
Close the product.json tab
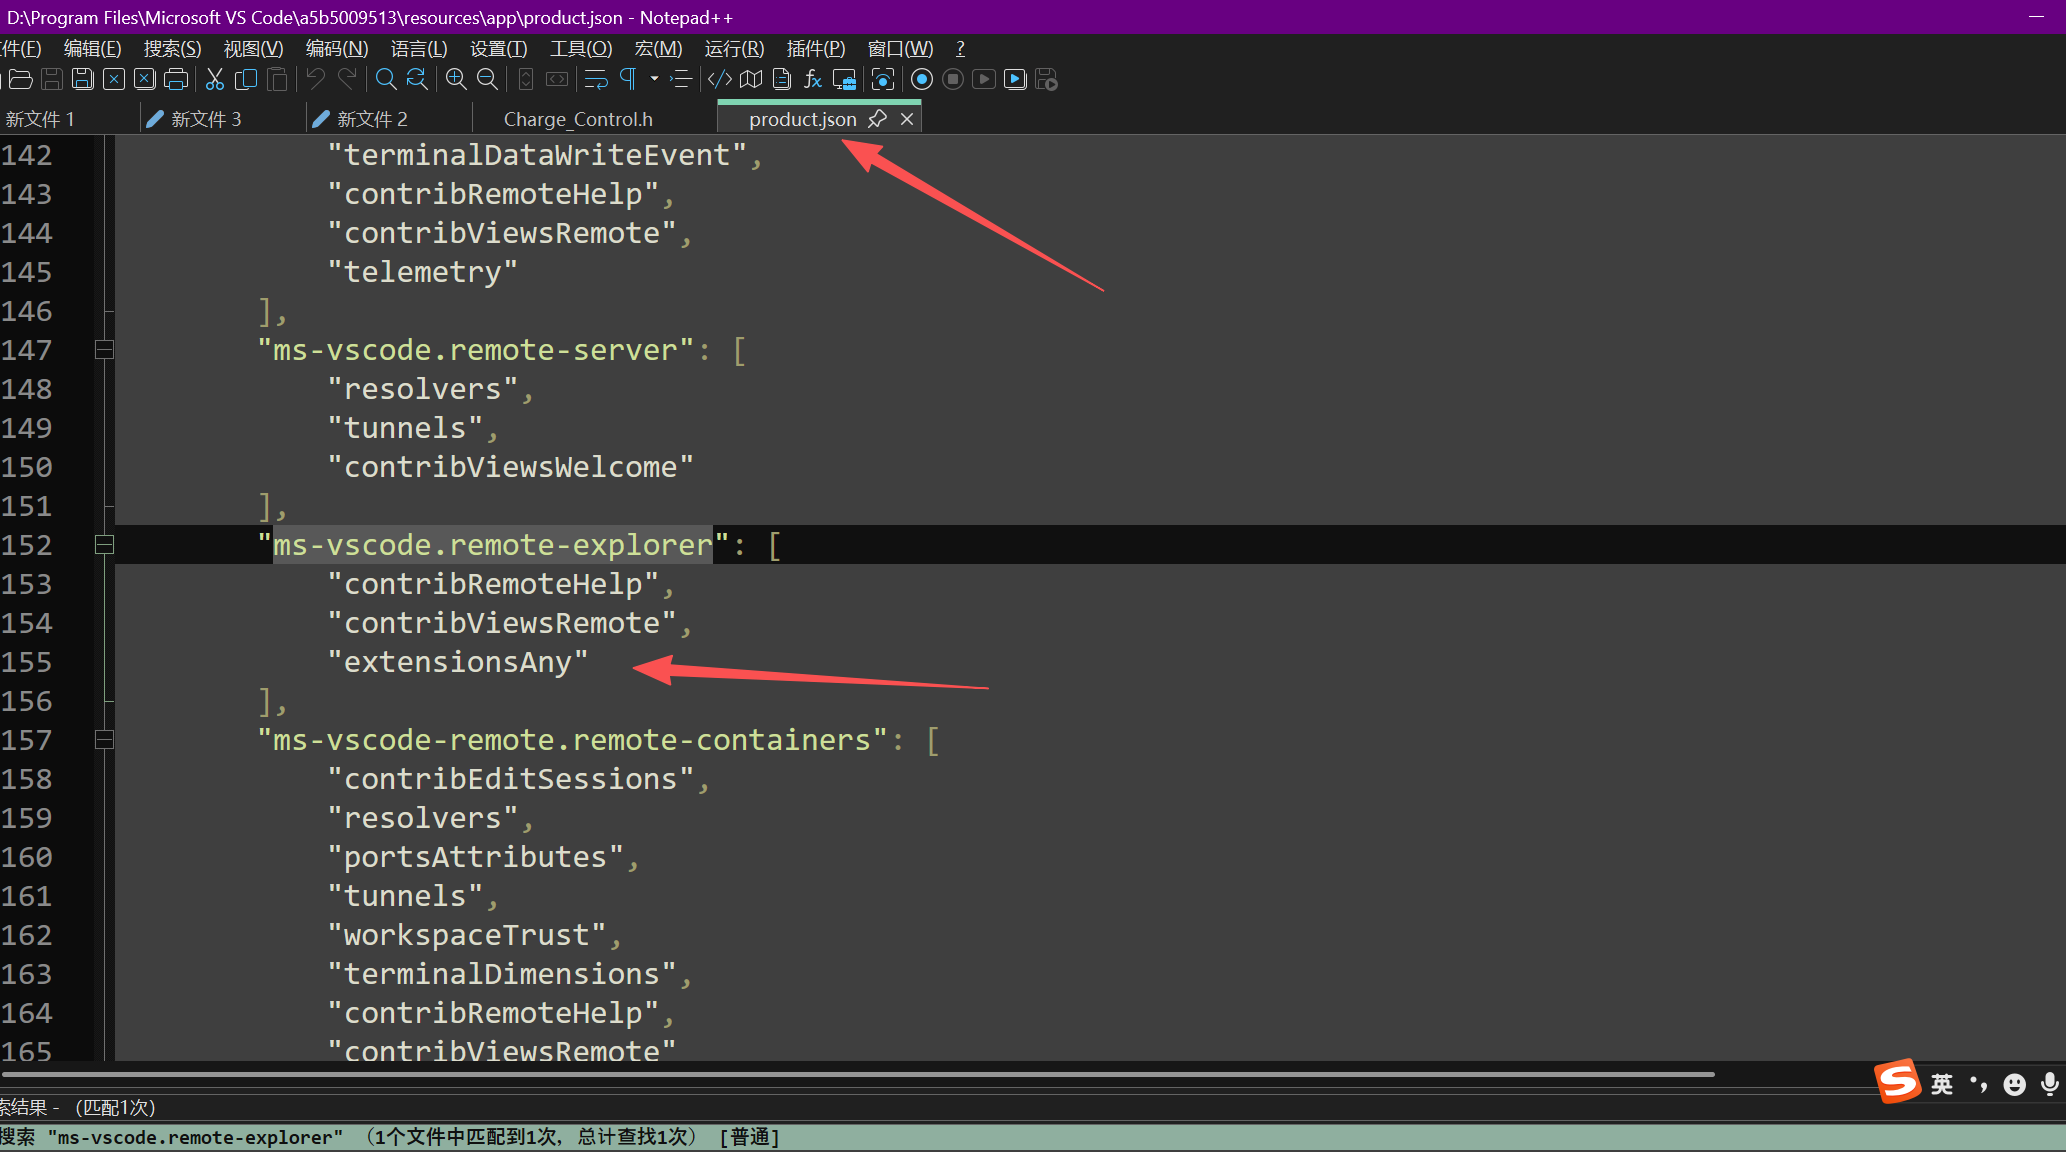click(x=907, y=119)
